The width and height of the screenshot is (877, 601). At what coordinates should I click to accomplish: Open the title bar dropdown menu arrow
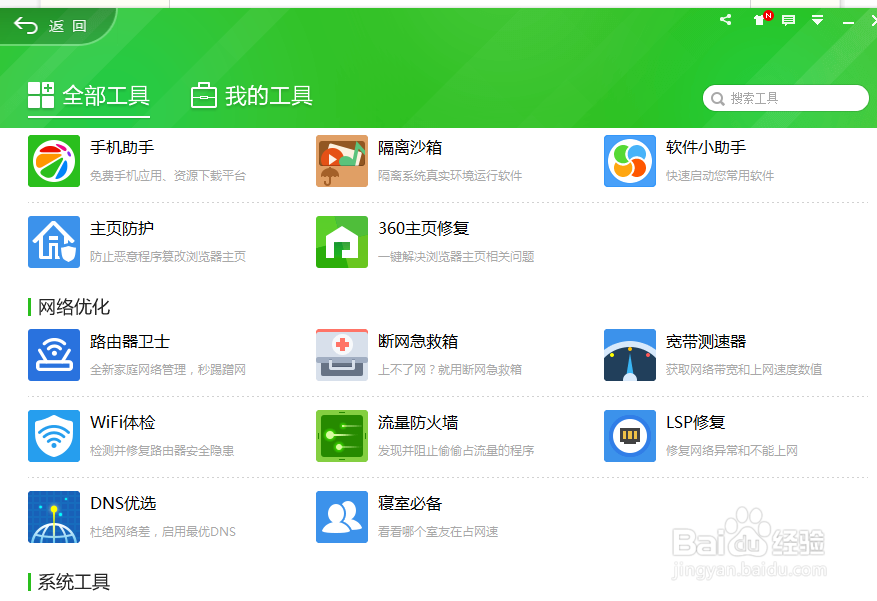pos(817,21)
